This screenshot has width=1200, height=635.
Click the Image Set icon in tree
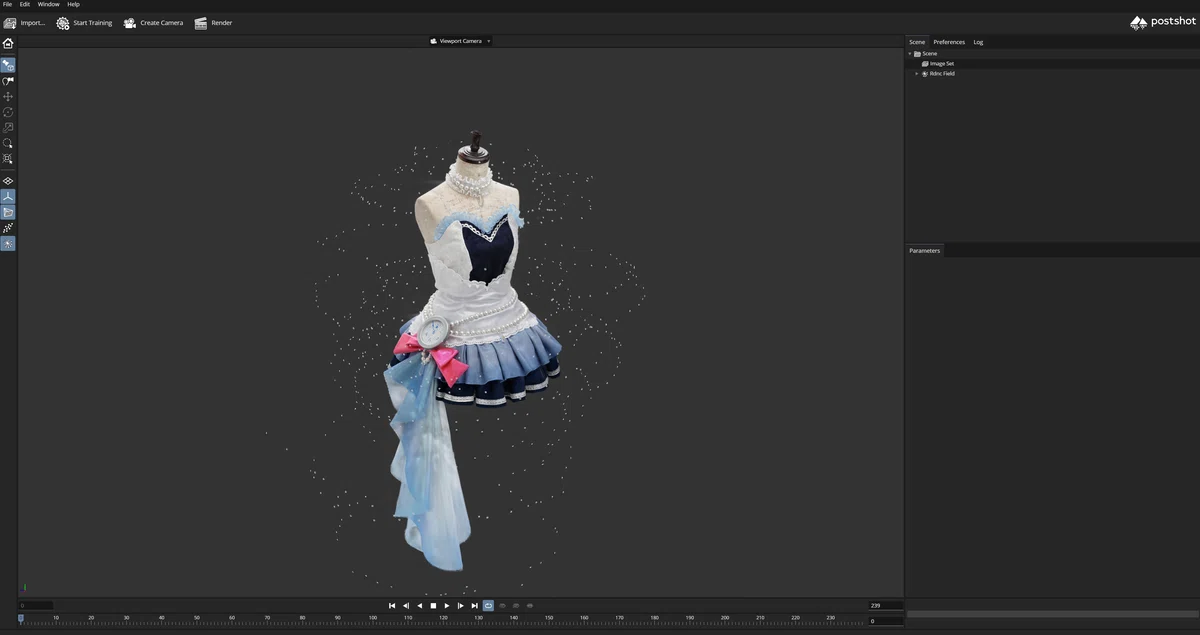click(925, 63)
